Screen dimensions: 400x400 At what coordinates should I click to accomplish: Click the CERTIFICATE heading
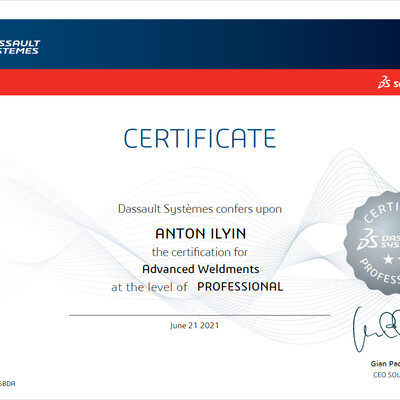point(200,138)
